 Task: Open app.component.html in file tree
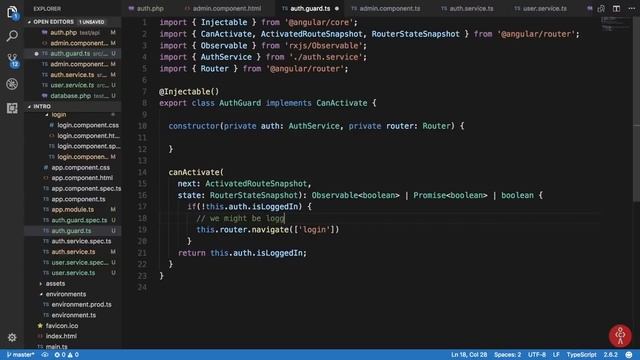73,178
